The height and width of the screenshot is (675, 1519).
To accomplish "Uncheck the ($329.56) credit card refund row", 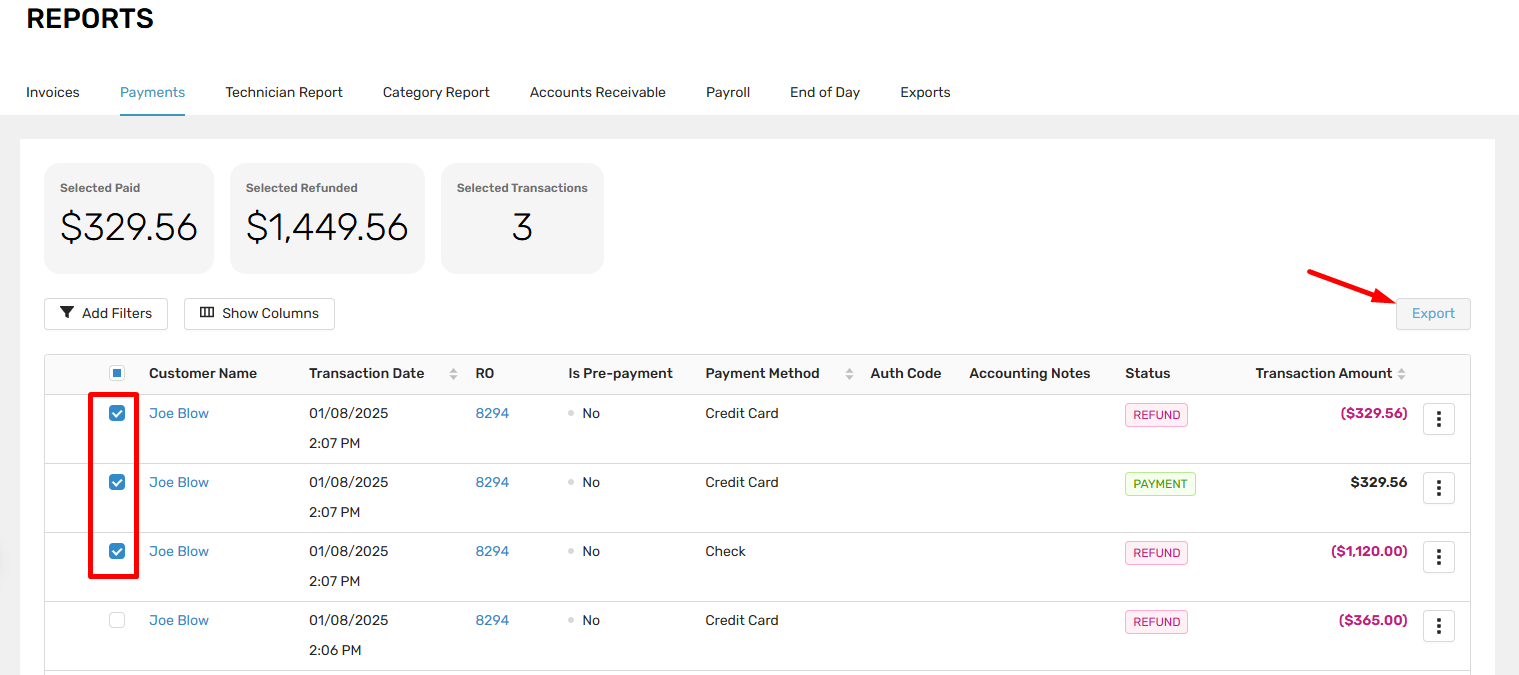I will [x=117, y=413].
